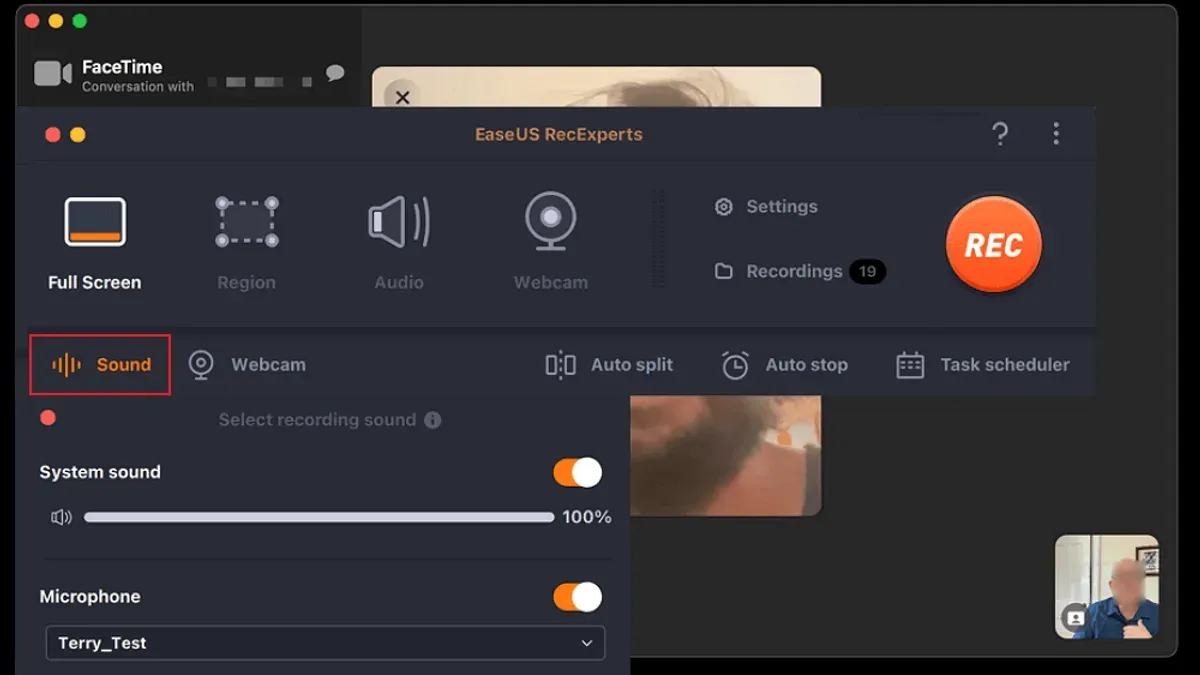This screenshot has width=1200, height=675.
Task: Click the recordings count badge 19
Action: click(x=867, y=271)
